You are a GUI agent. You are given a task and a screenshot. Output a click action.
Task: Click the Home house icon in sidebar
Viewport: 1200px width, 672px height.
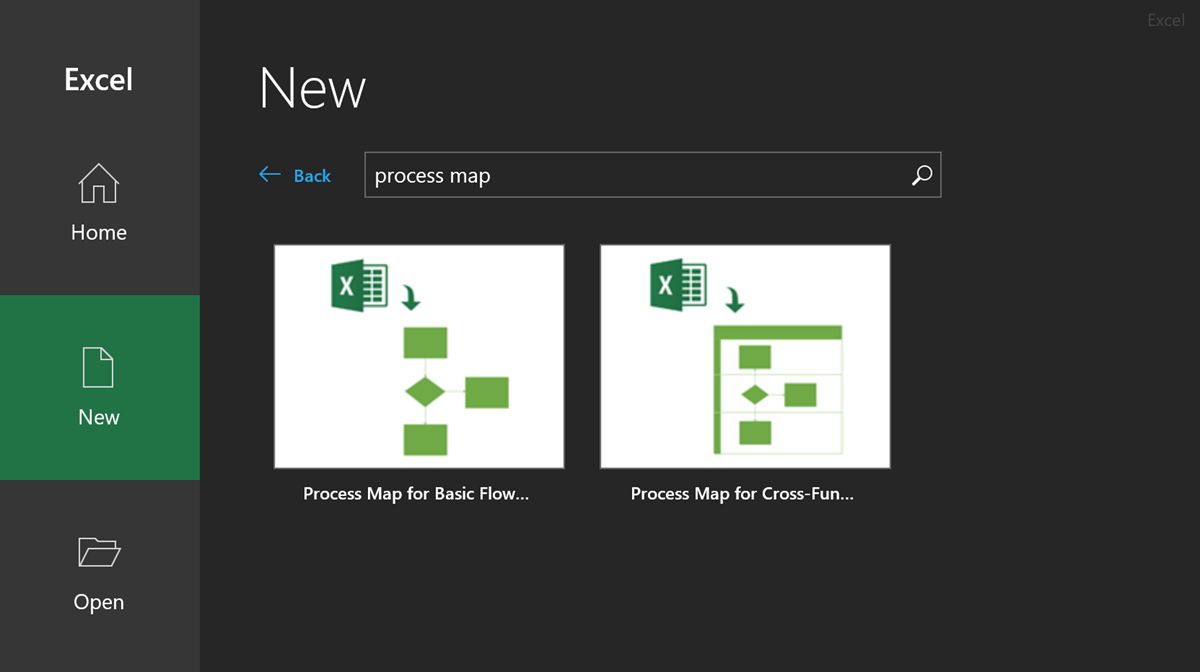point(99,183)
